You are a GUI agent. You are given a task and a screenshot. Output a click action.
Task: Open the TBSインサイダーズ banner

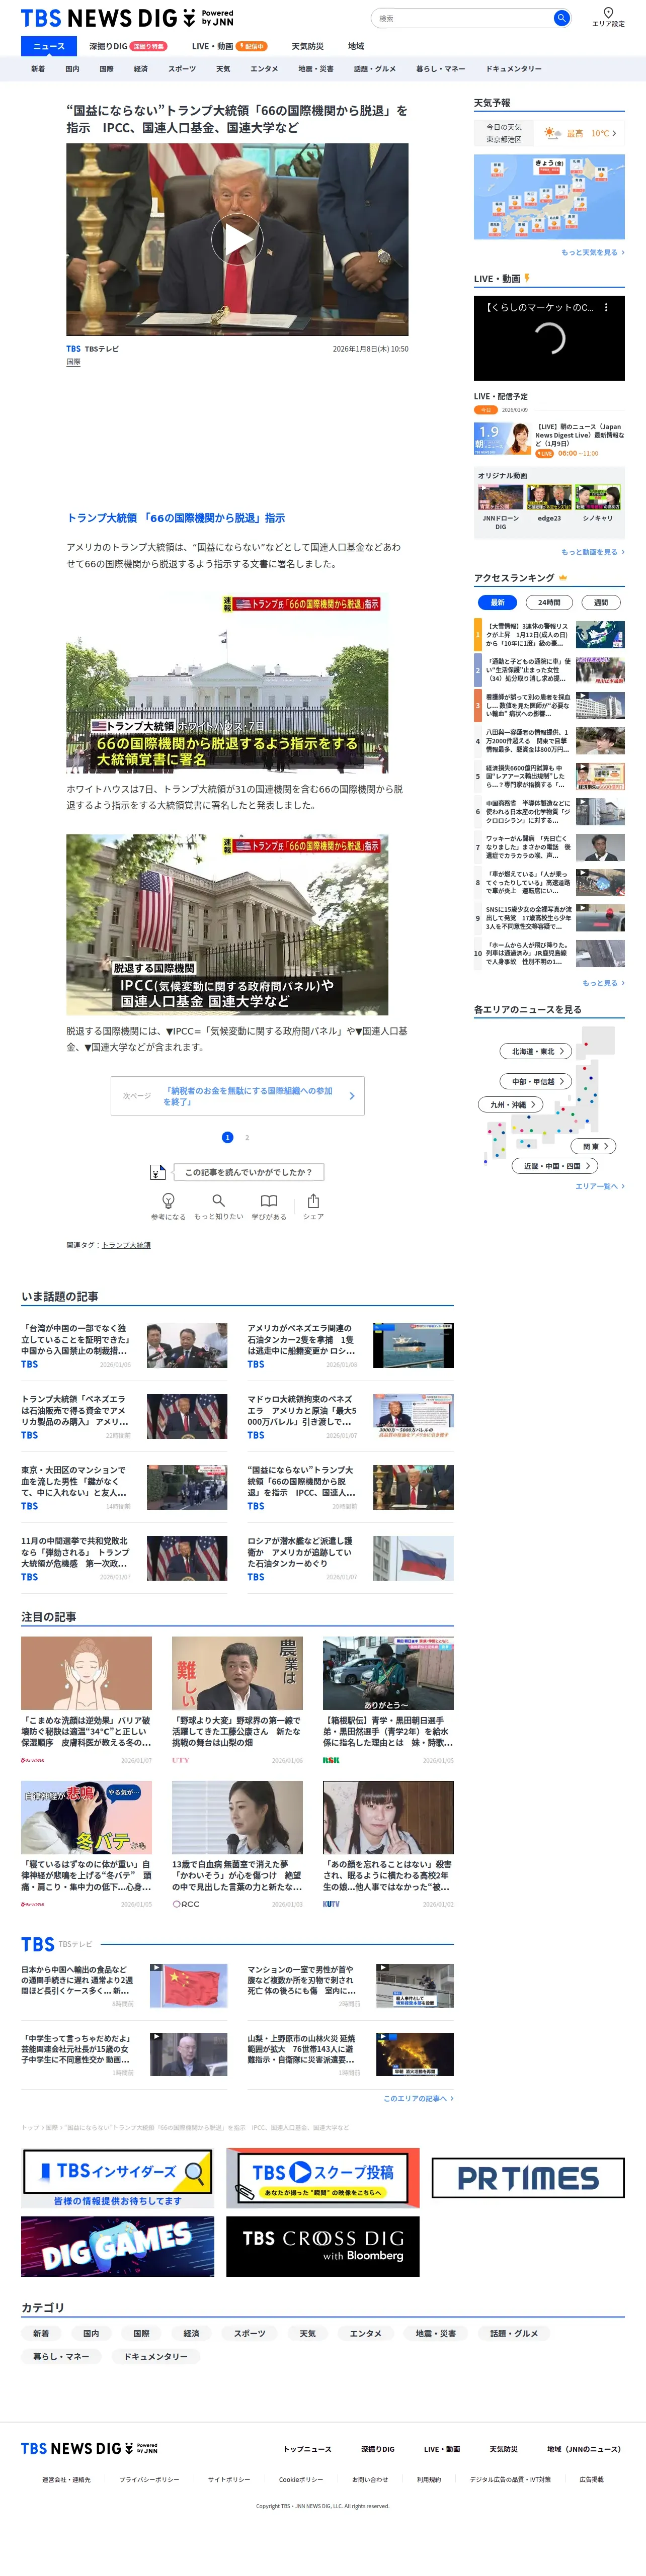[x=118, y=2179]
